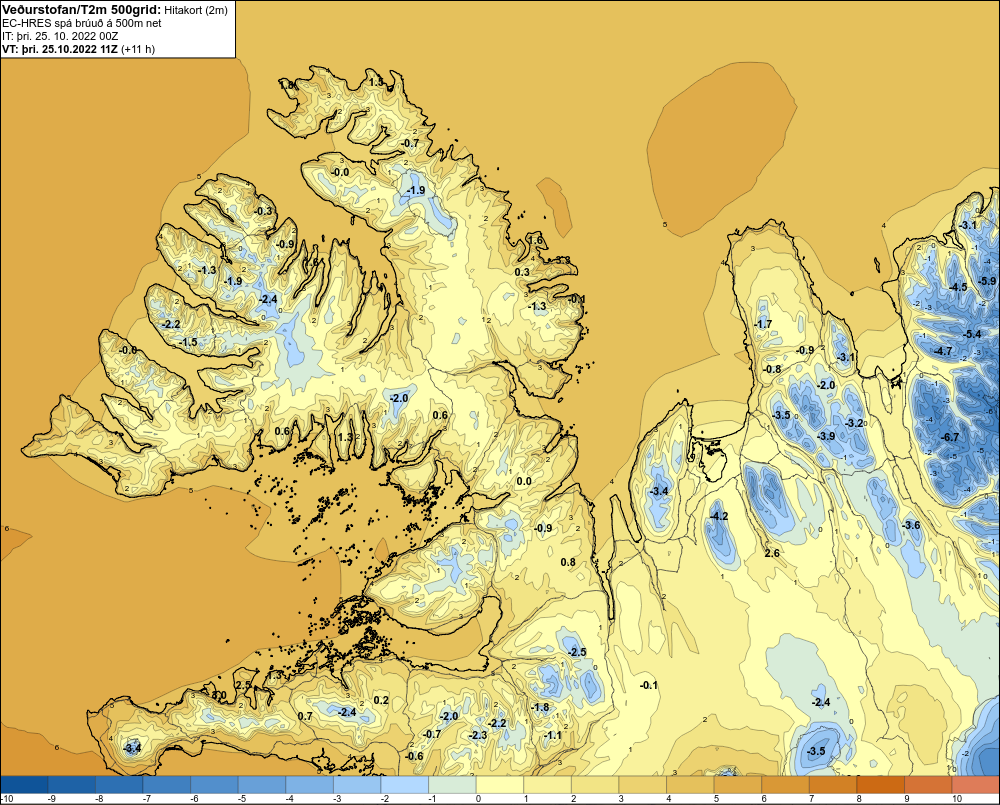Click the '-5.9' temperature value on the map
This screenshot has height=805, width=1000.
click(x=987, y=281)
